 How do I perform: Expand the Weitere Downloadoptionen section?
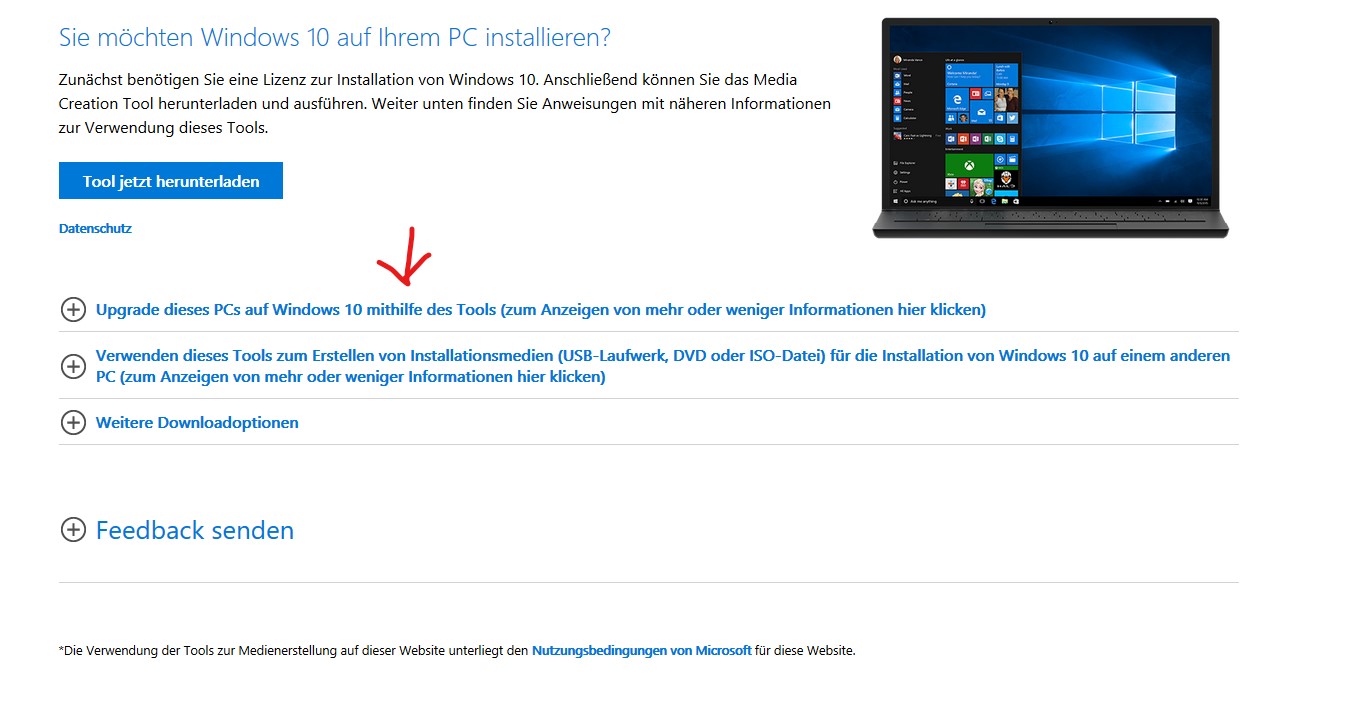click(197, 422)
